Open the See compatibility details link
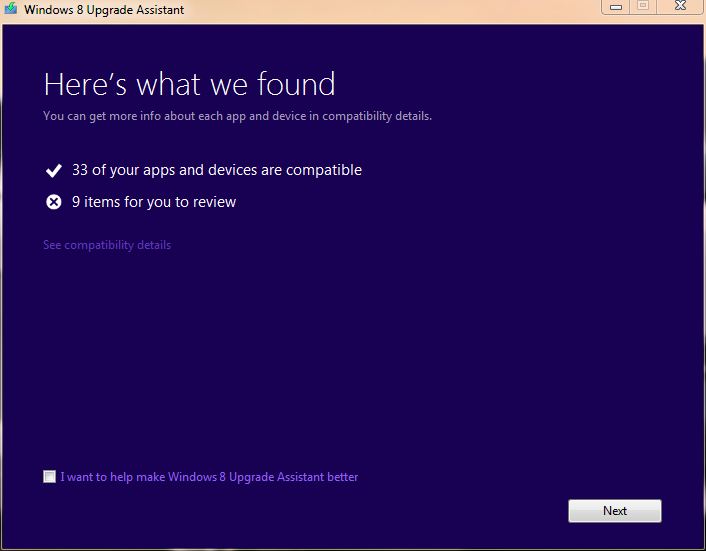Image resolution: width=706 pixels, height=551 pixels. (x=107, y=245)
